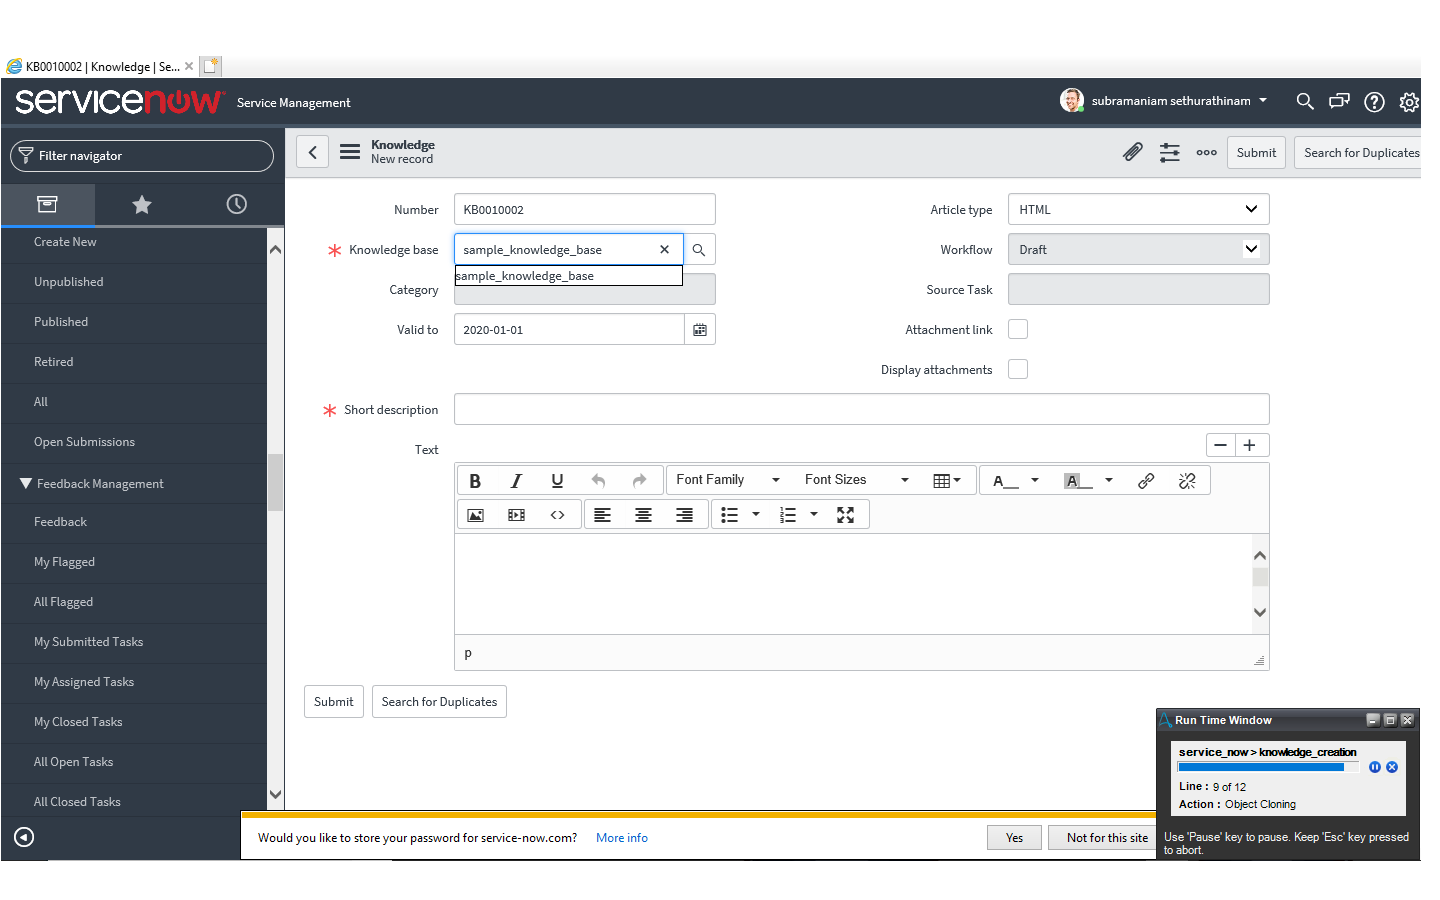Apply italic formatting in editor
Screen dimensions: 1440x900
click(x=516, y=481)
